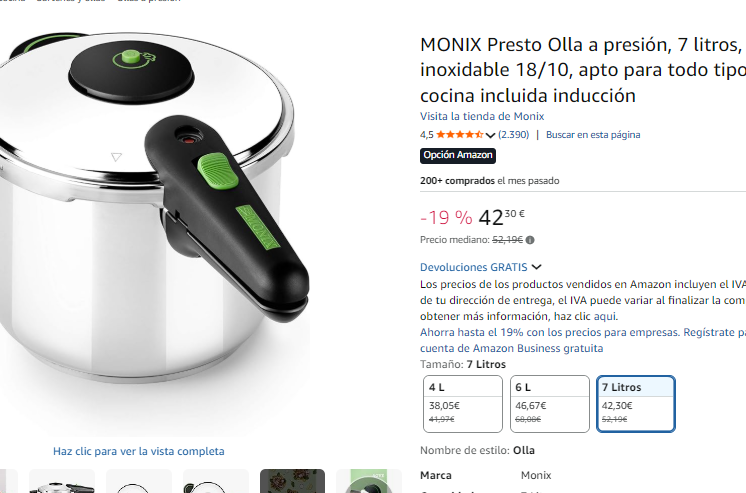Open Visita la tienda de Monix link
The width and height of the screenshot is (746, 493).
482,117
